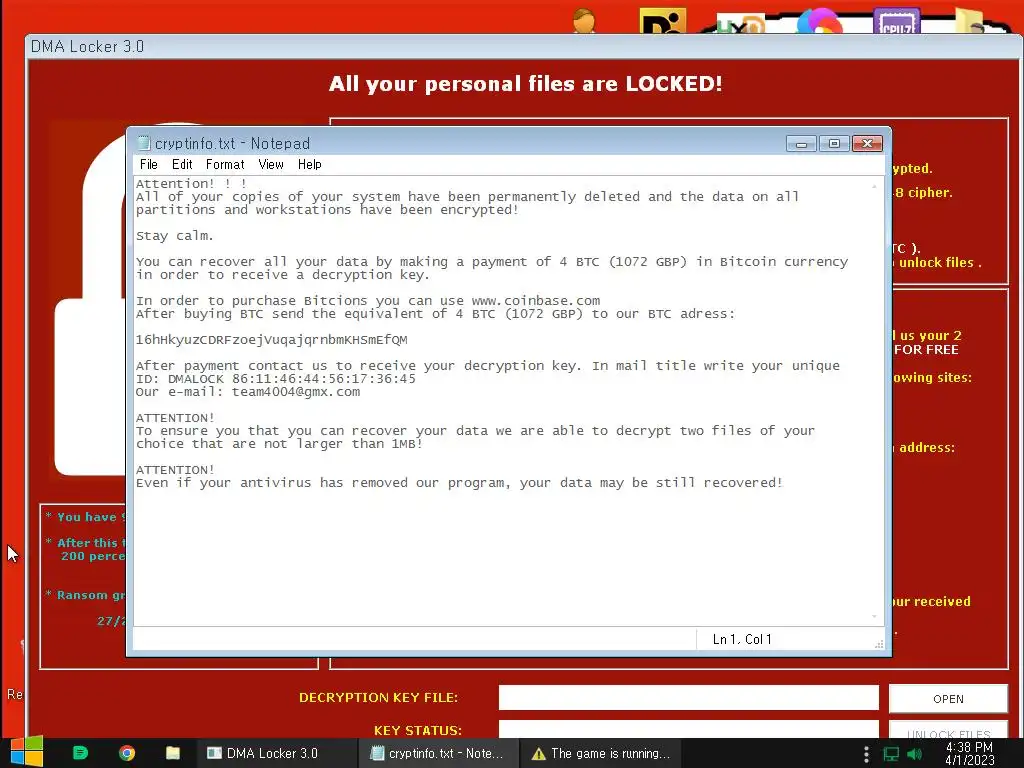This screenshot has height=768, width=1024.
Task: Open Google Chrome from the taskbar
Action: (x=127, y=753)
